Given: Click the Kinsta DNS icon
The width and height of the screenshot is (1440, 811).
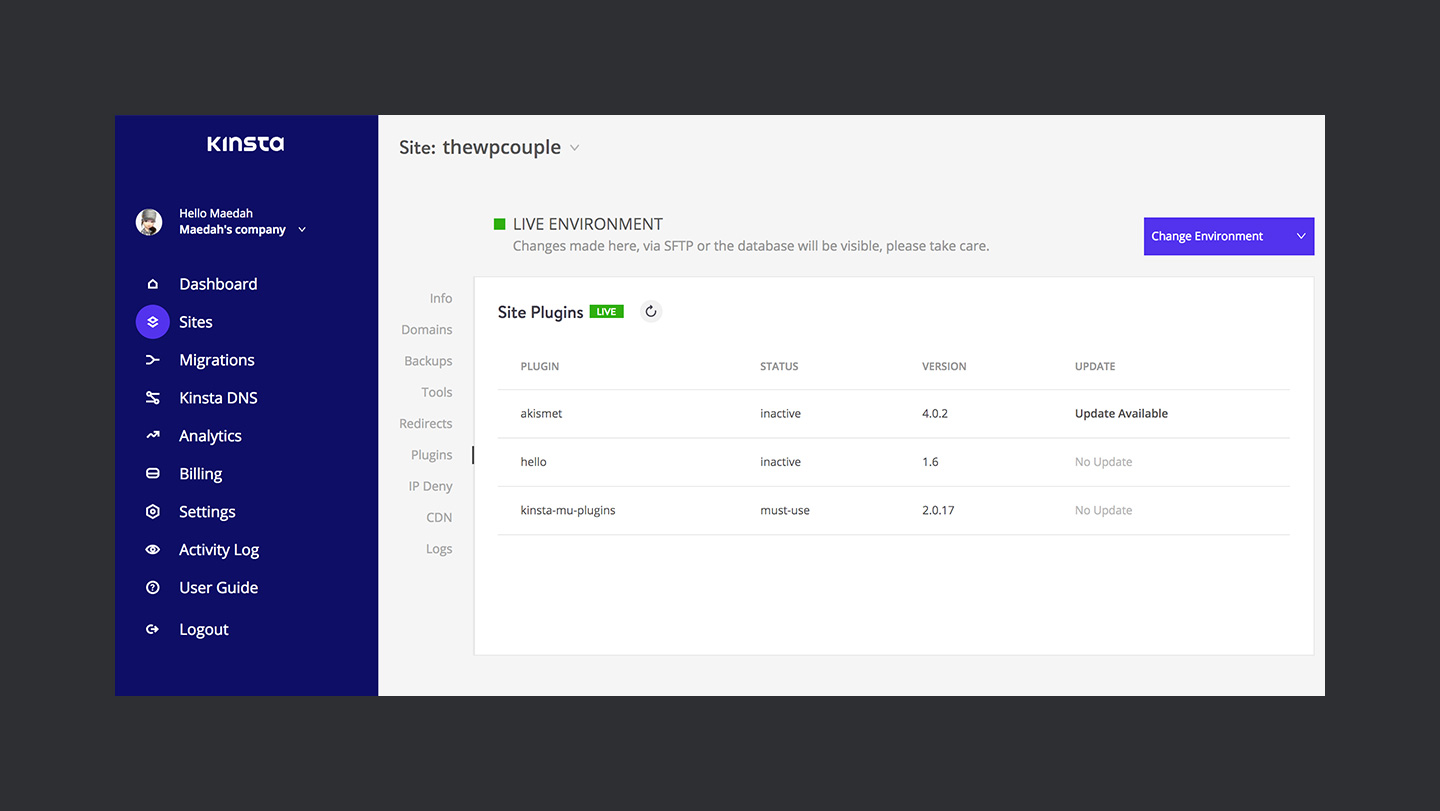Looking at the screenshot, I should coord(152,398).
